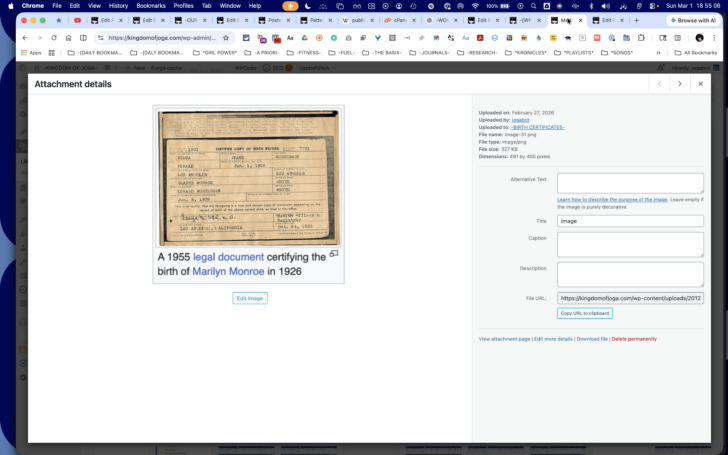The height and width of the screenshot is (455, 728).
Task: Click Delete permanently link
Action: [x=634, y=339]
